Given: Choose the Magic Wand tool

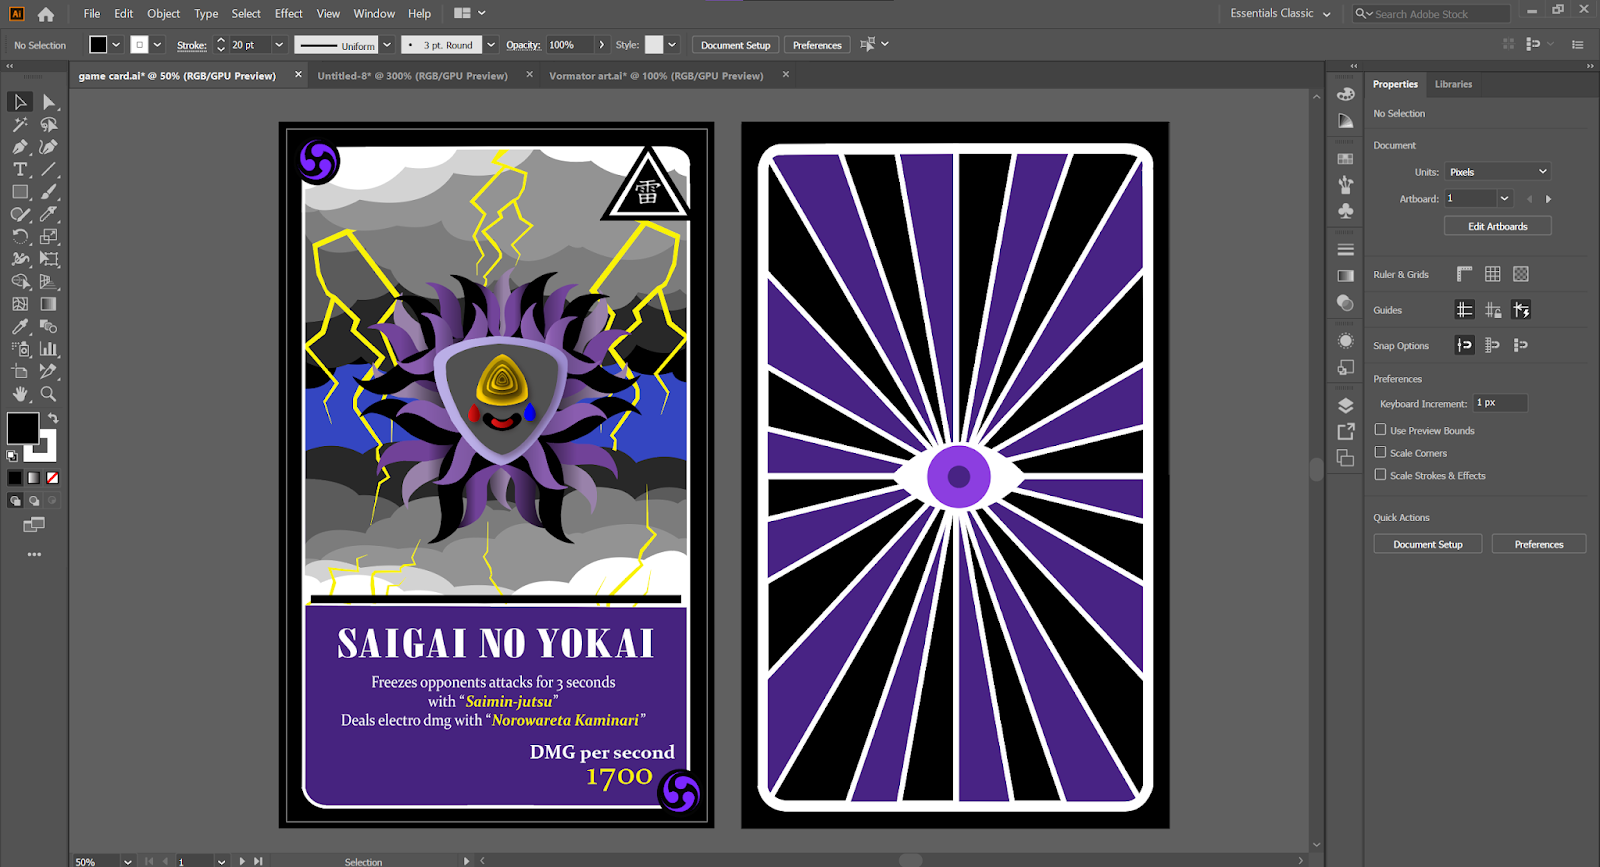Looking at the screenshot, I should 20,125.
